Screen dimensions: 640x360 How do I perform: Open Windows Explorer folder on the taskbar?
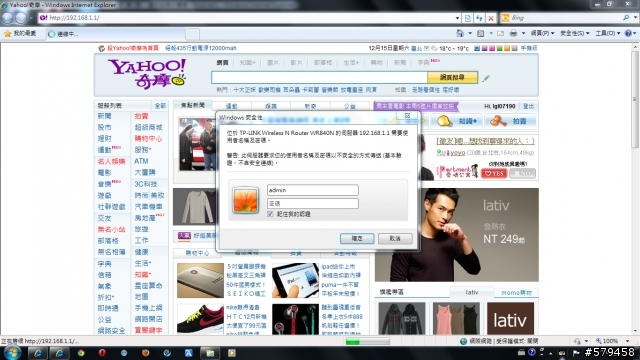pos(210,353)
